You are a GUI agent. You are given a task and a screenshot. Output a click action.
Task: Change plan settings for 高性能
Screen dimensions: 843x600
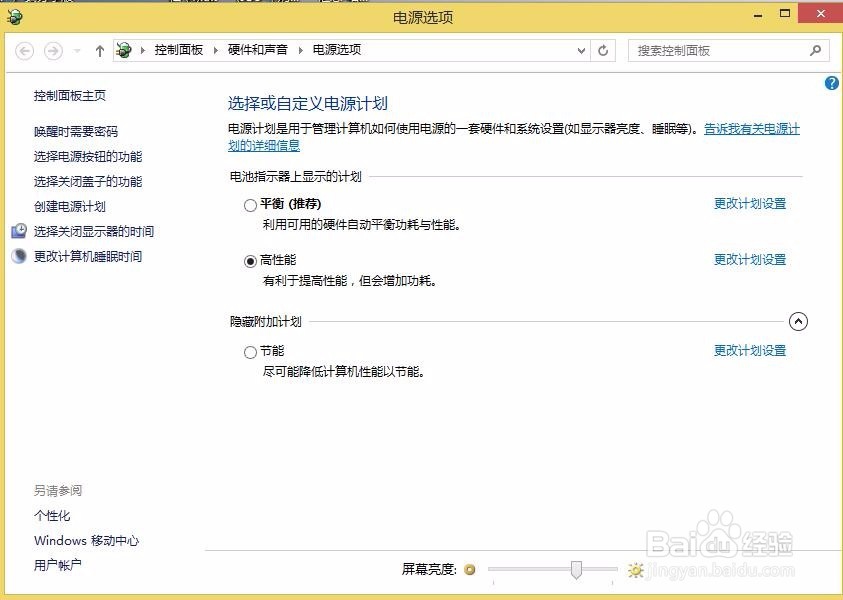point(750,260)
